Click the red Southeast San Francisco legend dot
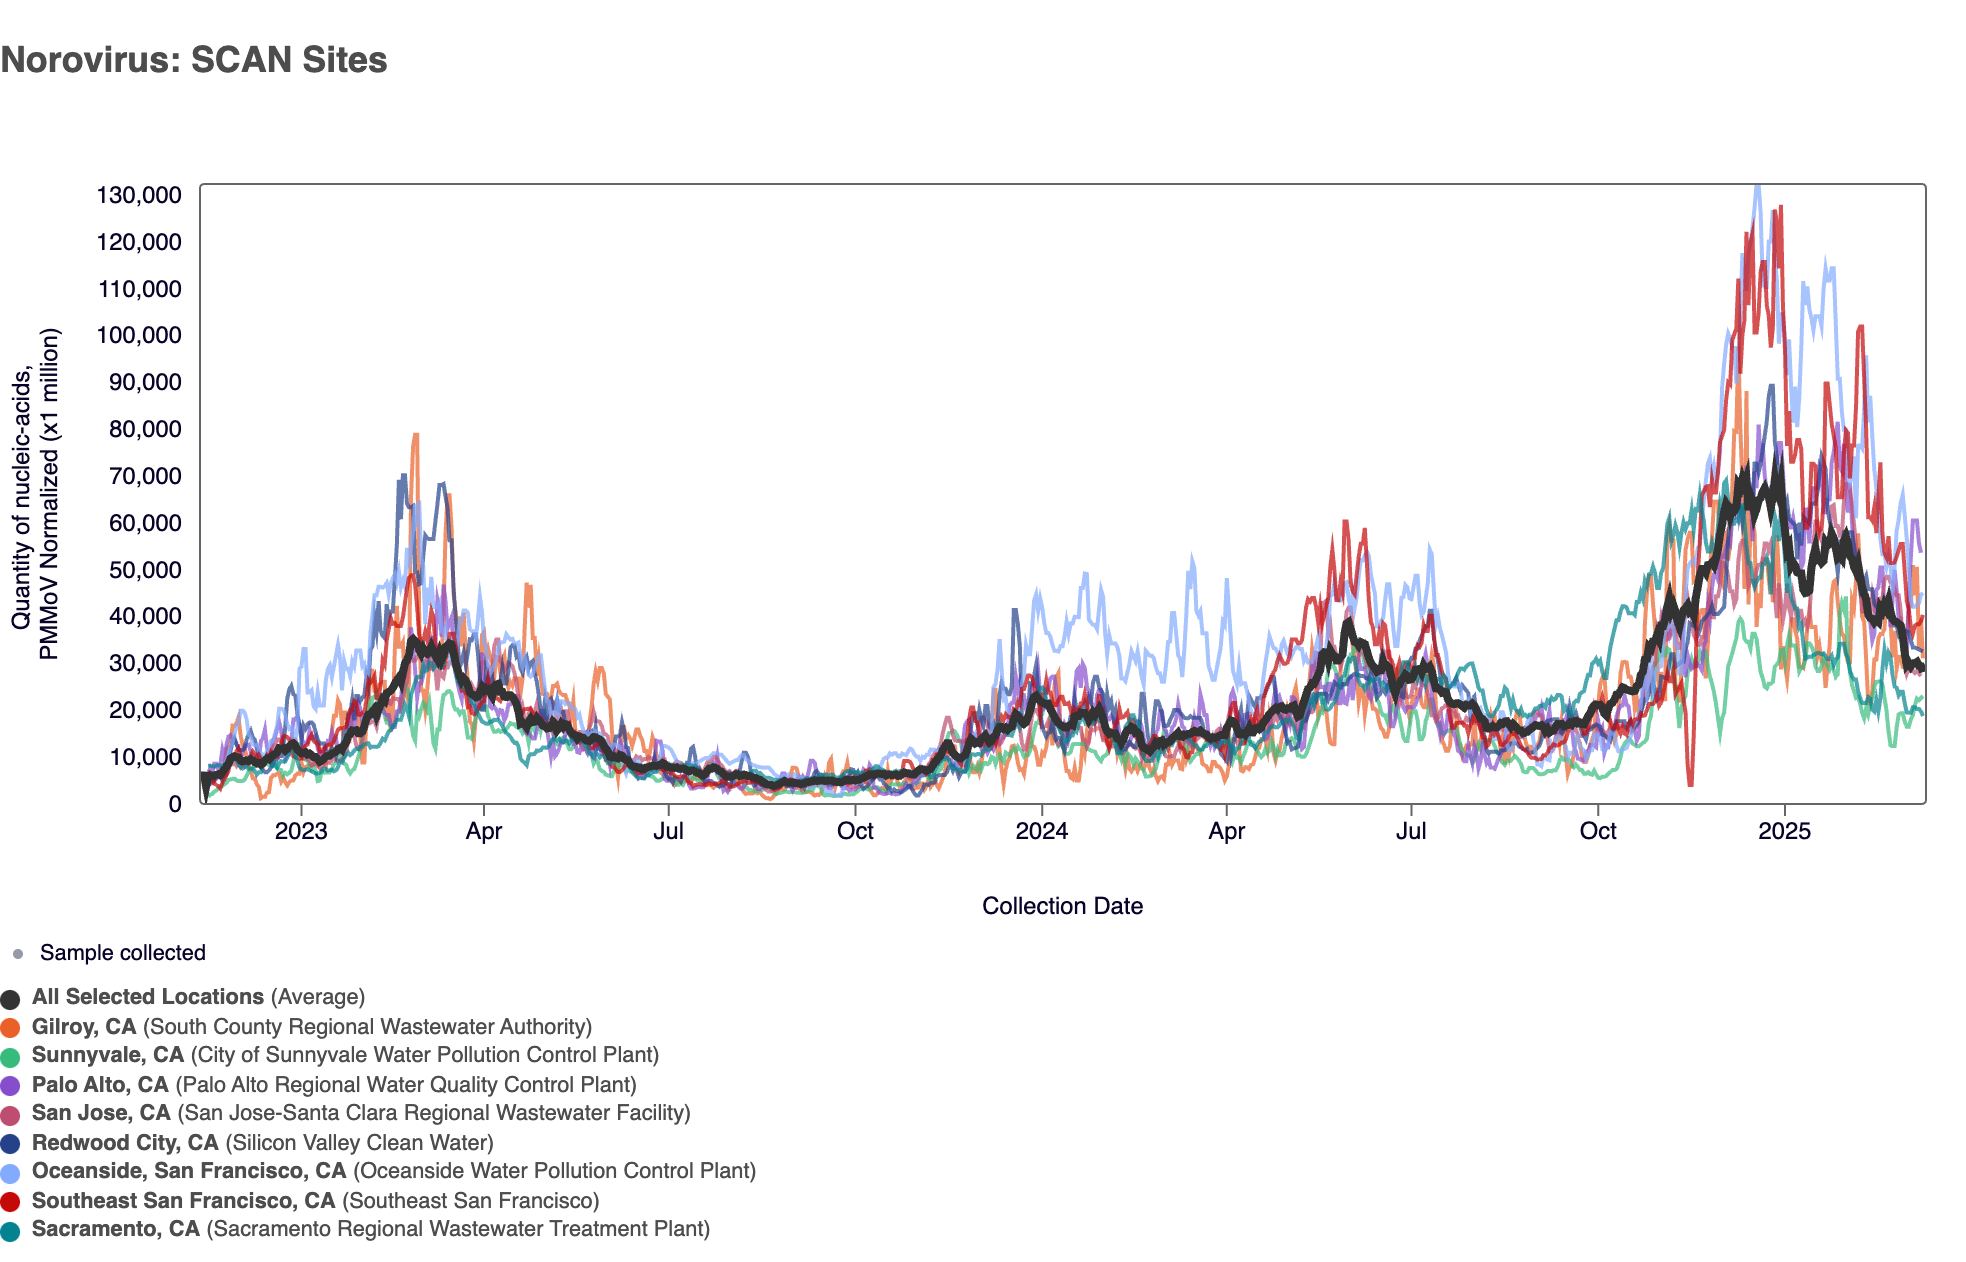The height and width of the screenshot is (1262, 1966). pos(10,1202)
